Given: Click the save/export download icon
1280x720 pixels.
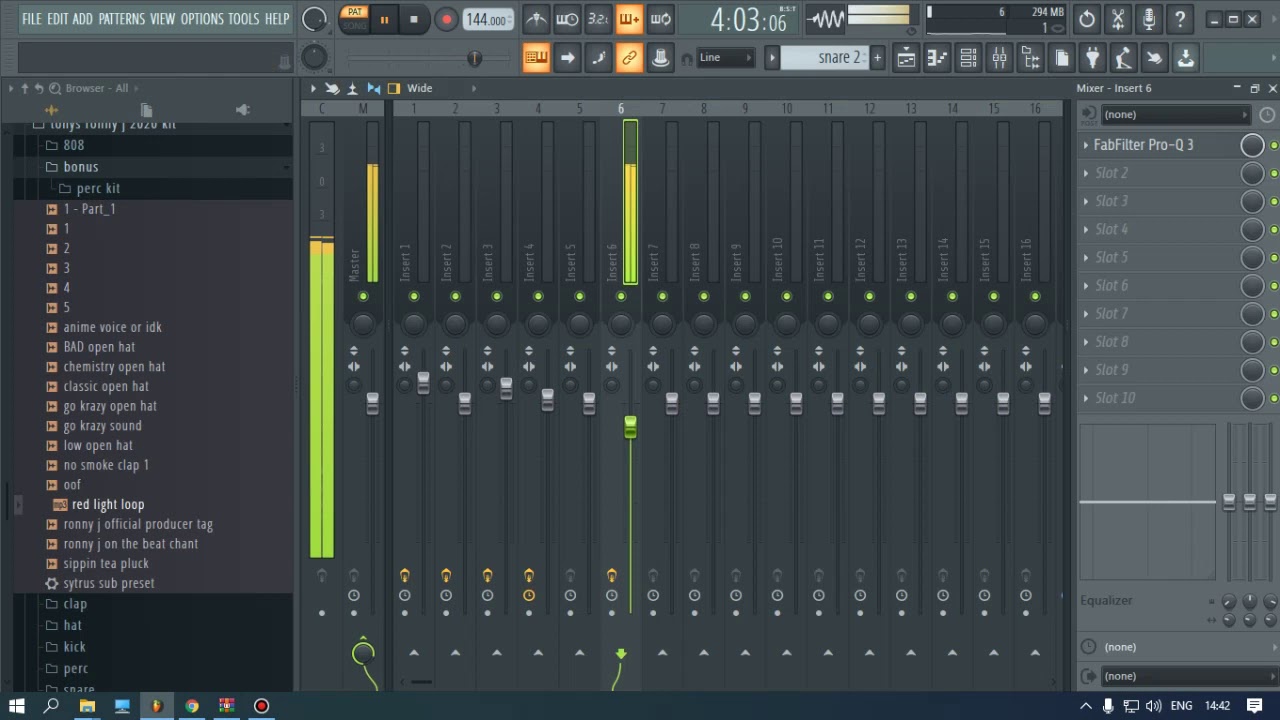Looking at the screenshot, I should coord(1185,58).
